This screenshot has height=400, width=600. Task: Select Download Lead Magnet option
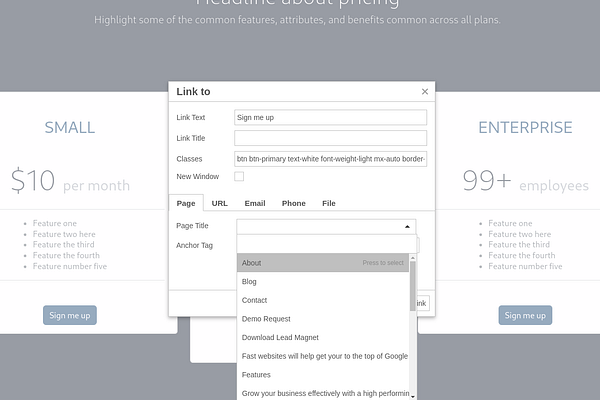[x=323, y=337]
